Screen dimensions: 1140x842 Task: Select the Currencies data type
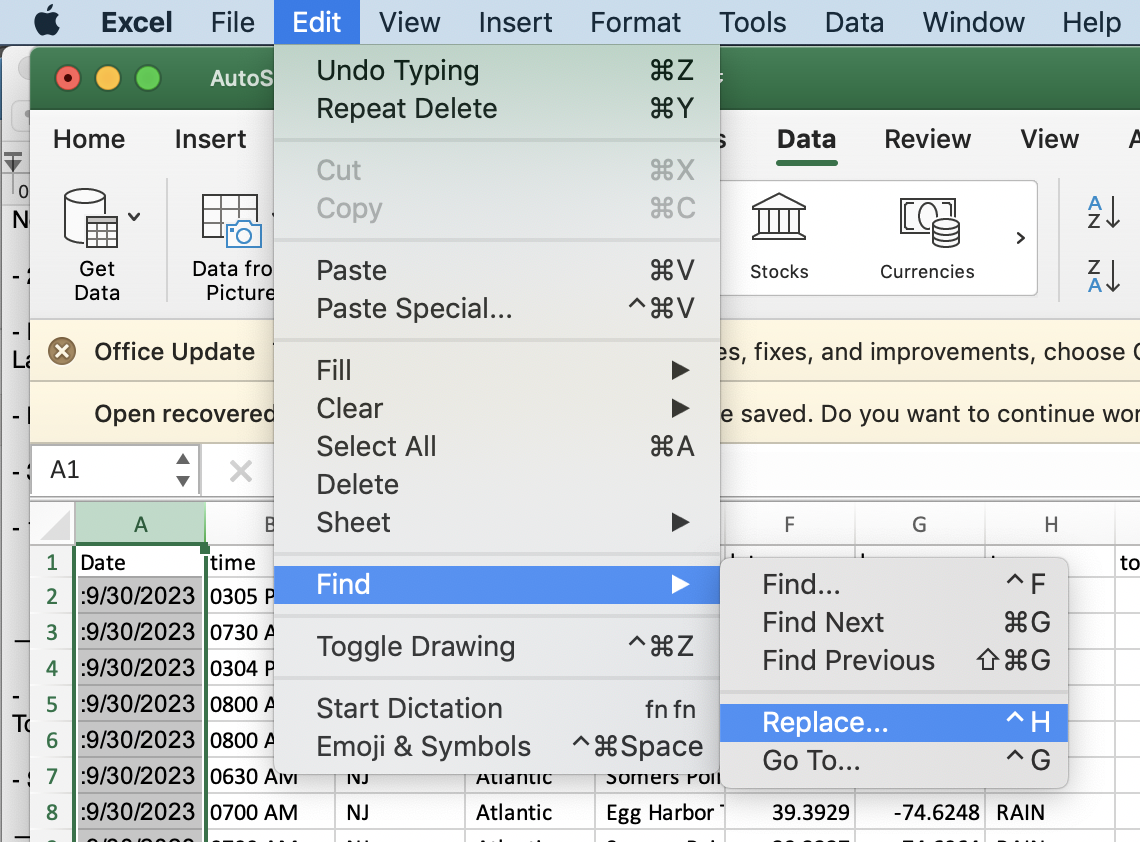coord(927,236)
